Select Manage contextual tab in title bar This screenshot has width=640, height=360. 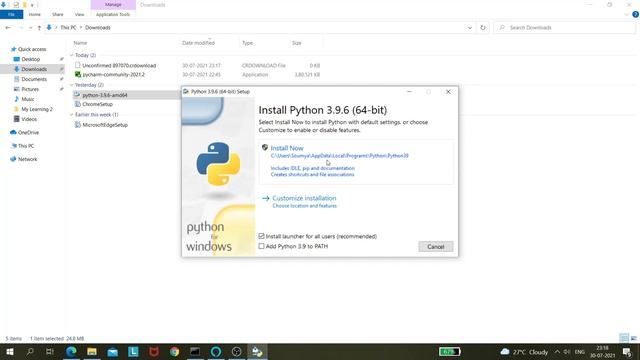(113, 4)
